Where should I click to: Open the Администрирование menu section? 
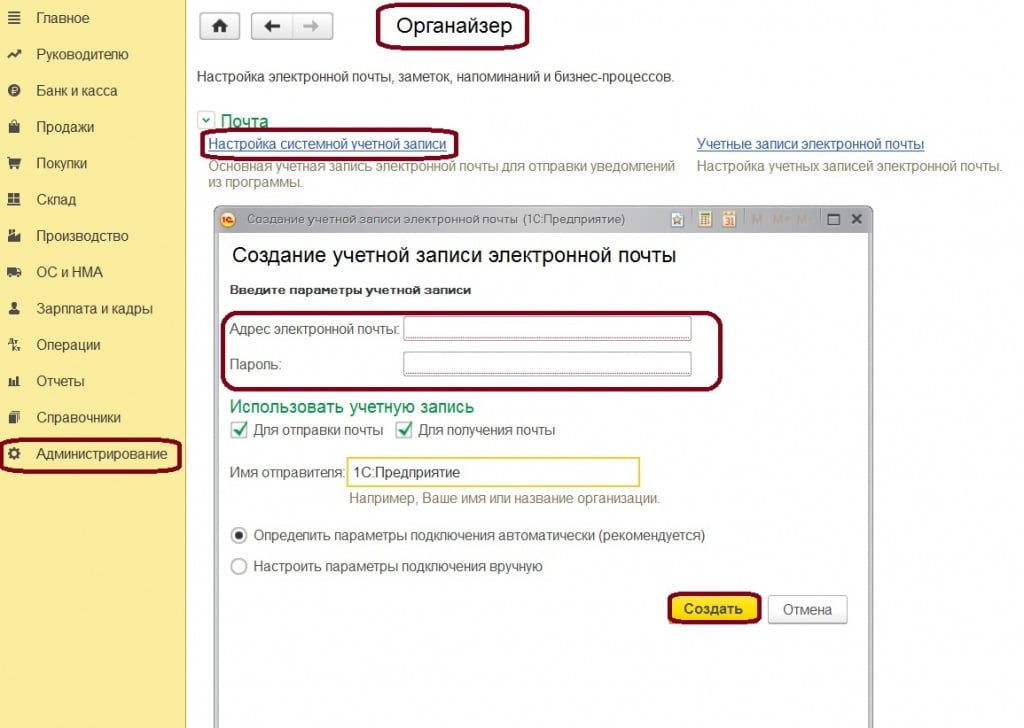click(x=102, y=454)
